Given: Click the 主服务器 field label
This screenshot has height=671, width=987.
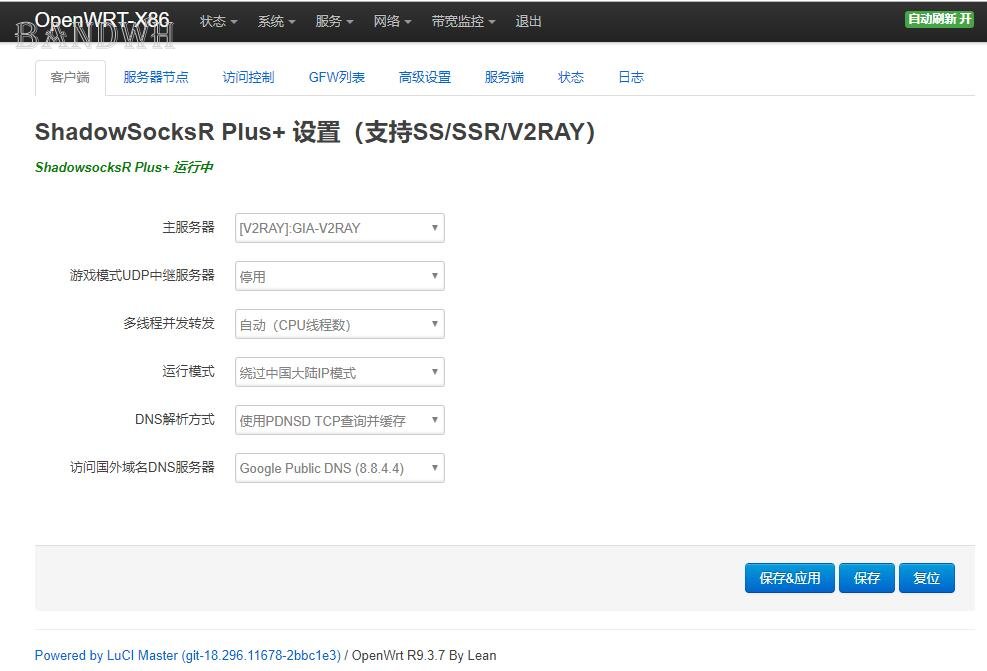Looking at the screenshot, I should click(188, 227).
